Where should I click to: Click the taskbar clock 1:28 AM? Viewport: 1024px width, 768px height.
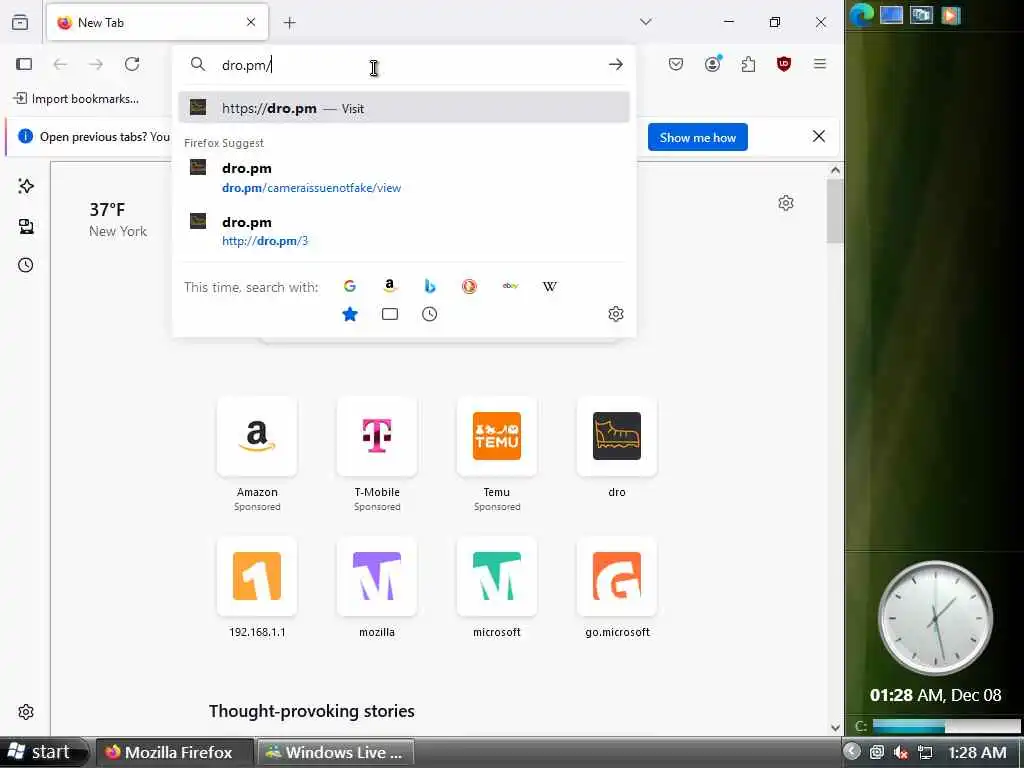(977, 752)
